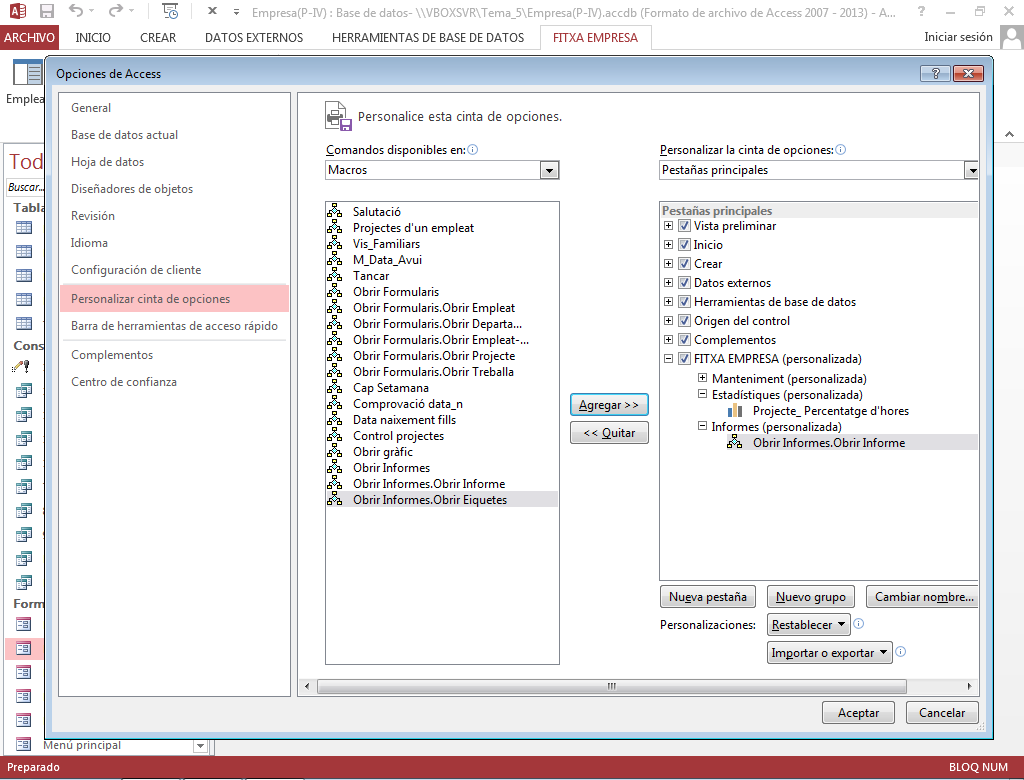The image size is (1024, 780).
Task: Select the Salutació macro icon
Action: point(334,211)
